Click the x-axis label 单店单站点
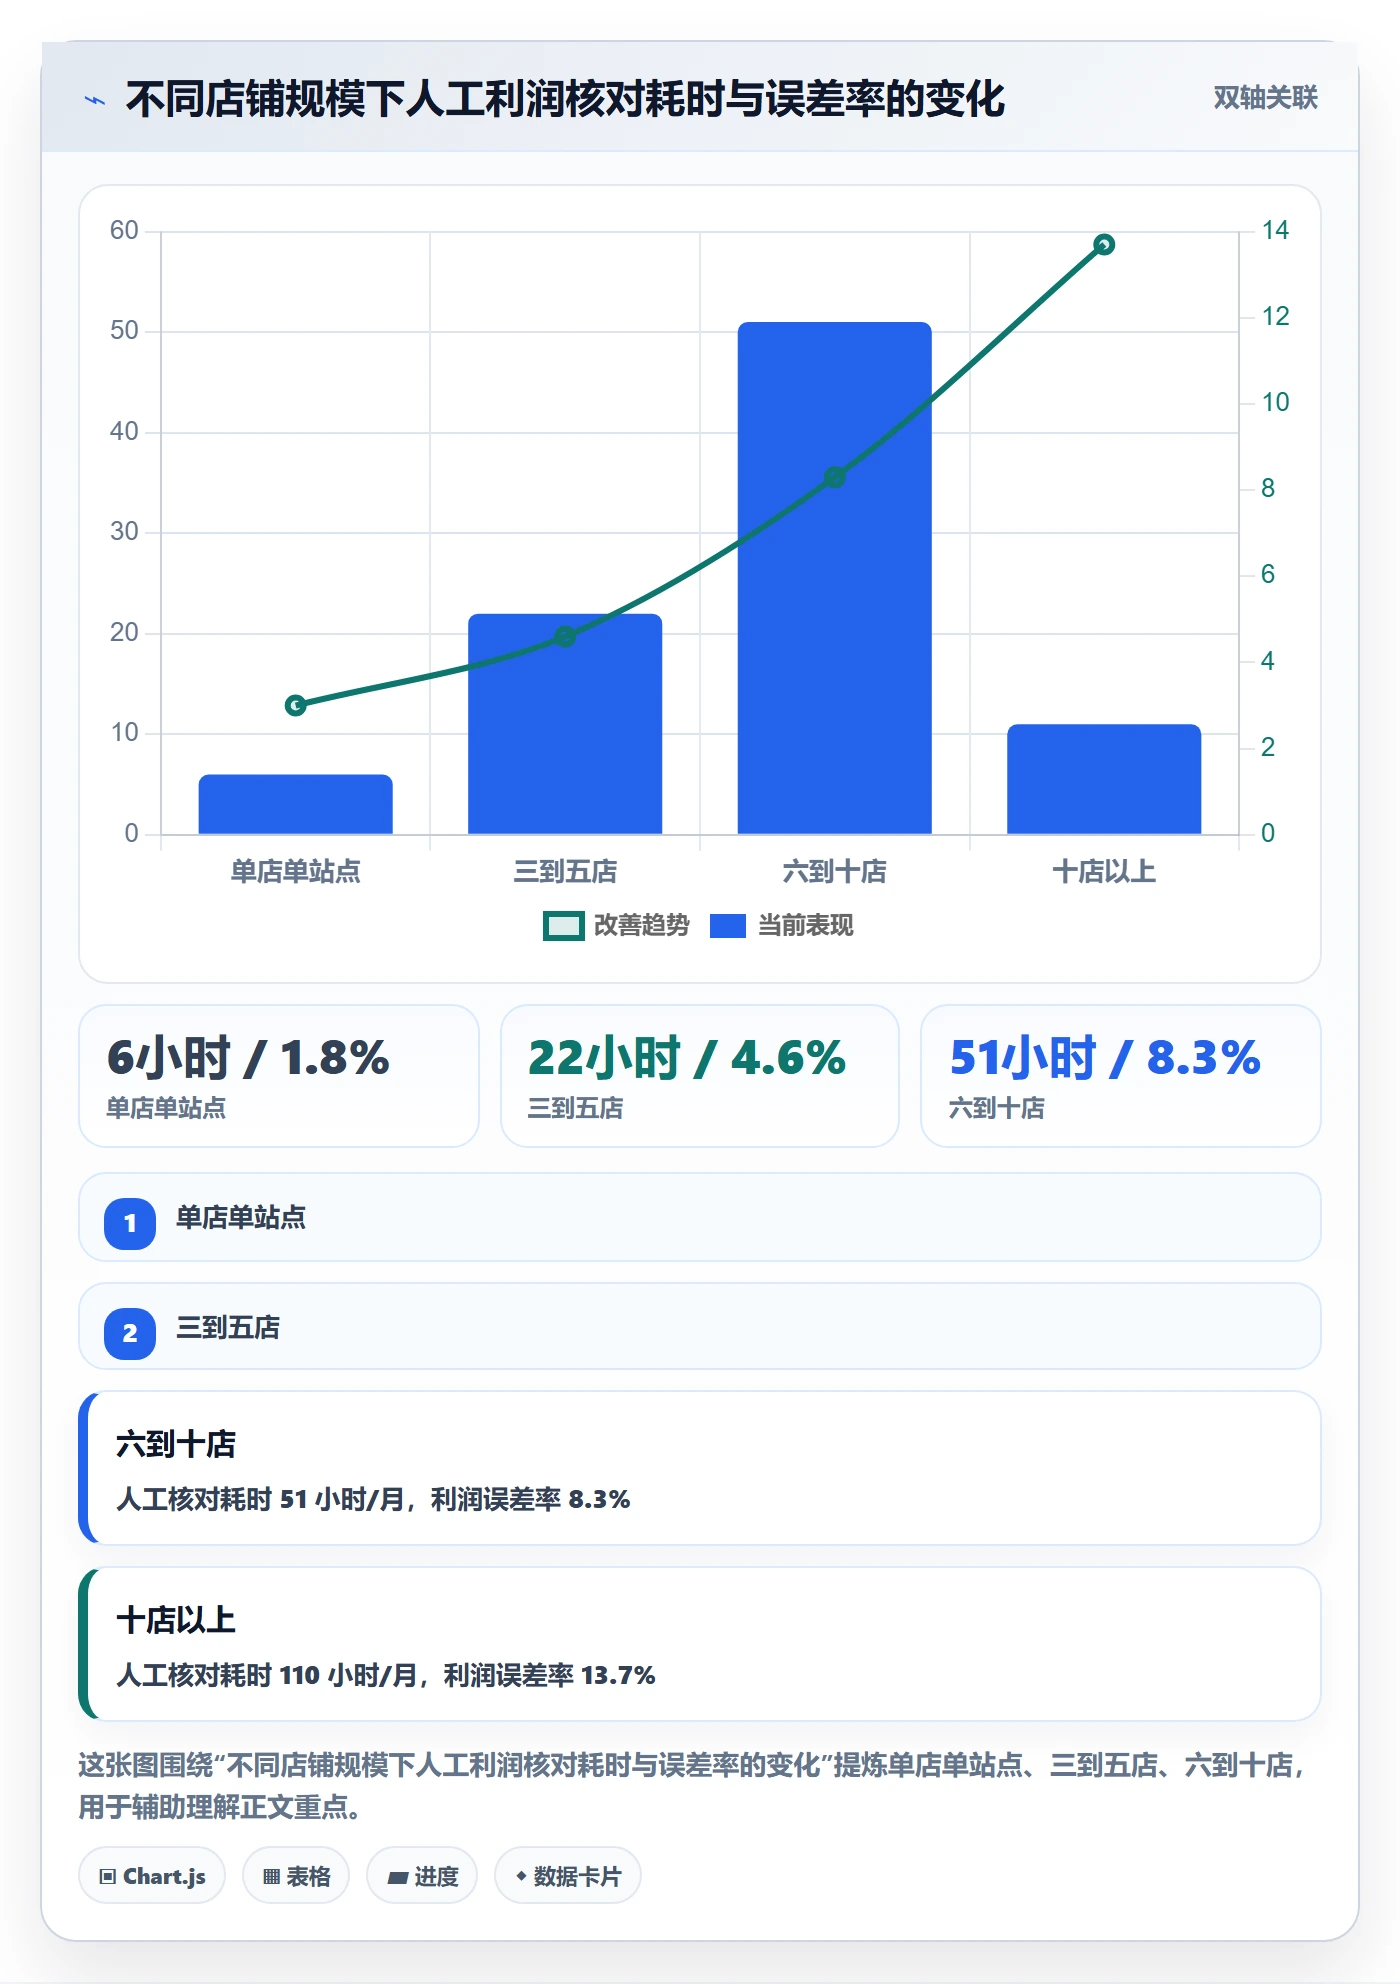This screenshot has height=1984, width=1400. pyautogui.click(x=295, y=872)
